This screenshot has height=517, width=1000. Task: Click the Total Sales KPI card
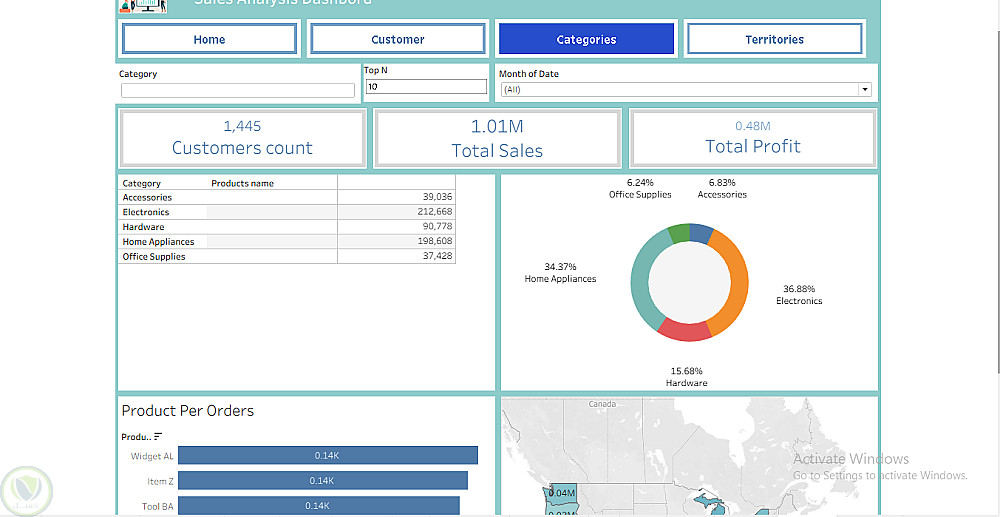pos(497,138)
